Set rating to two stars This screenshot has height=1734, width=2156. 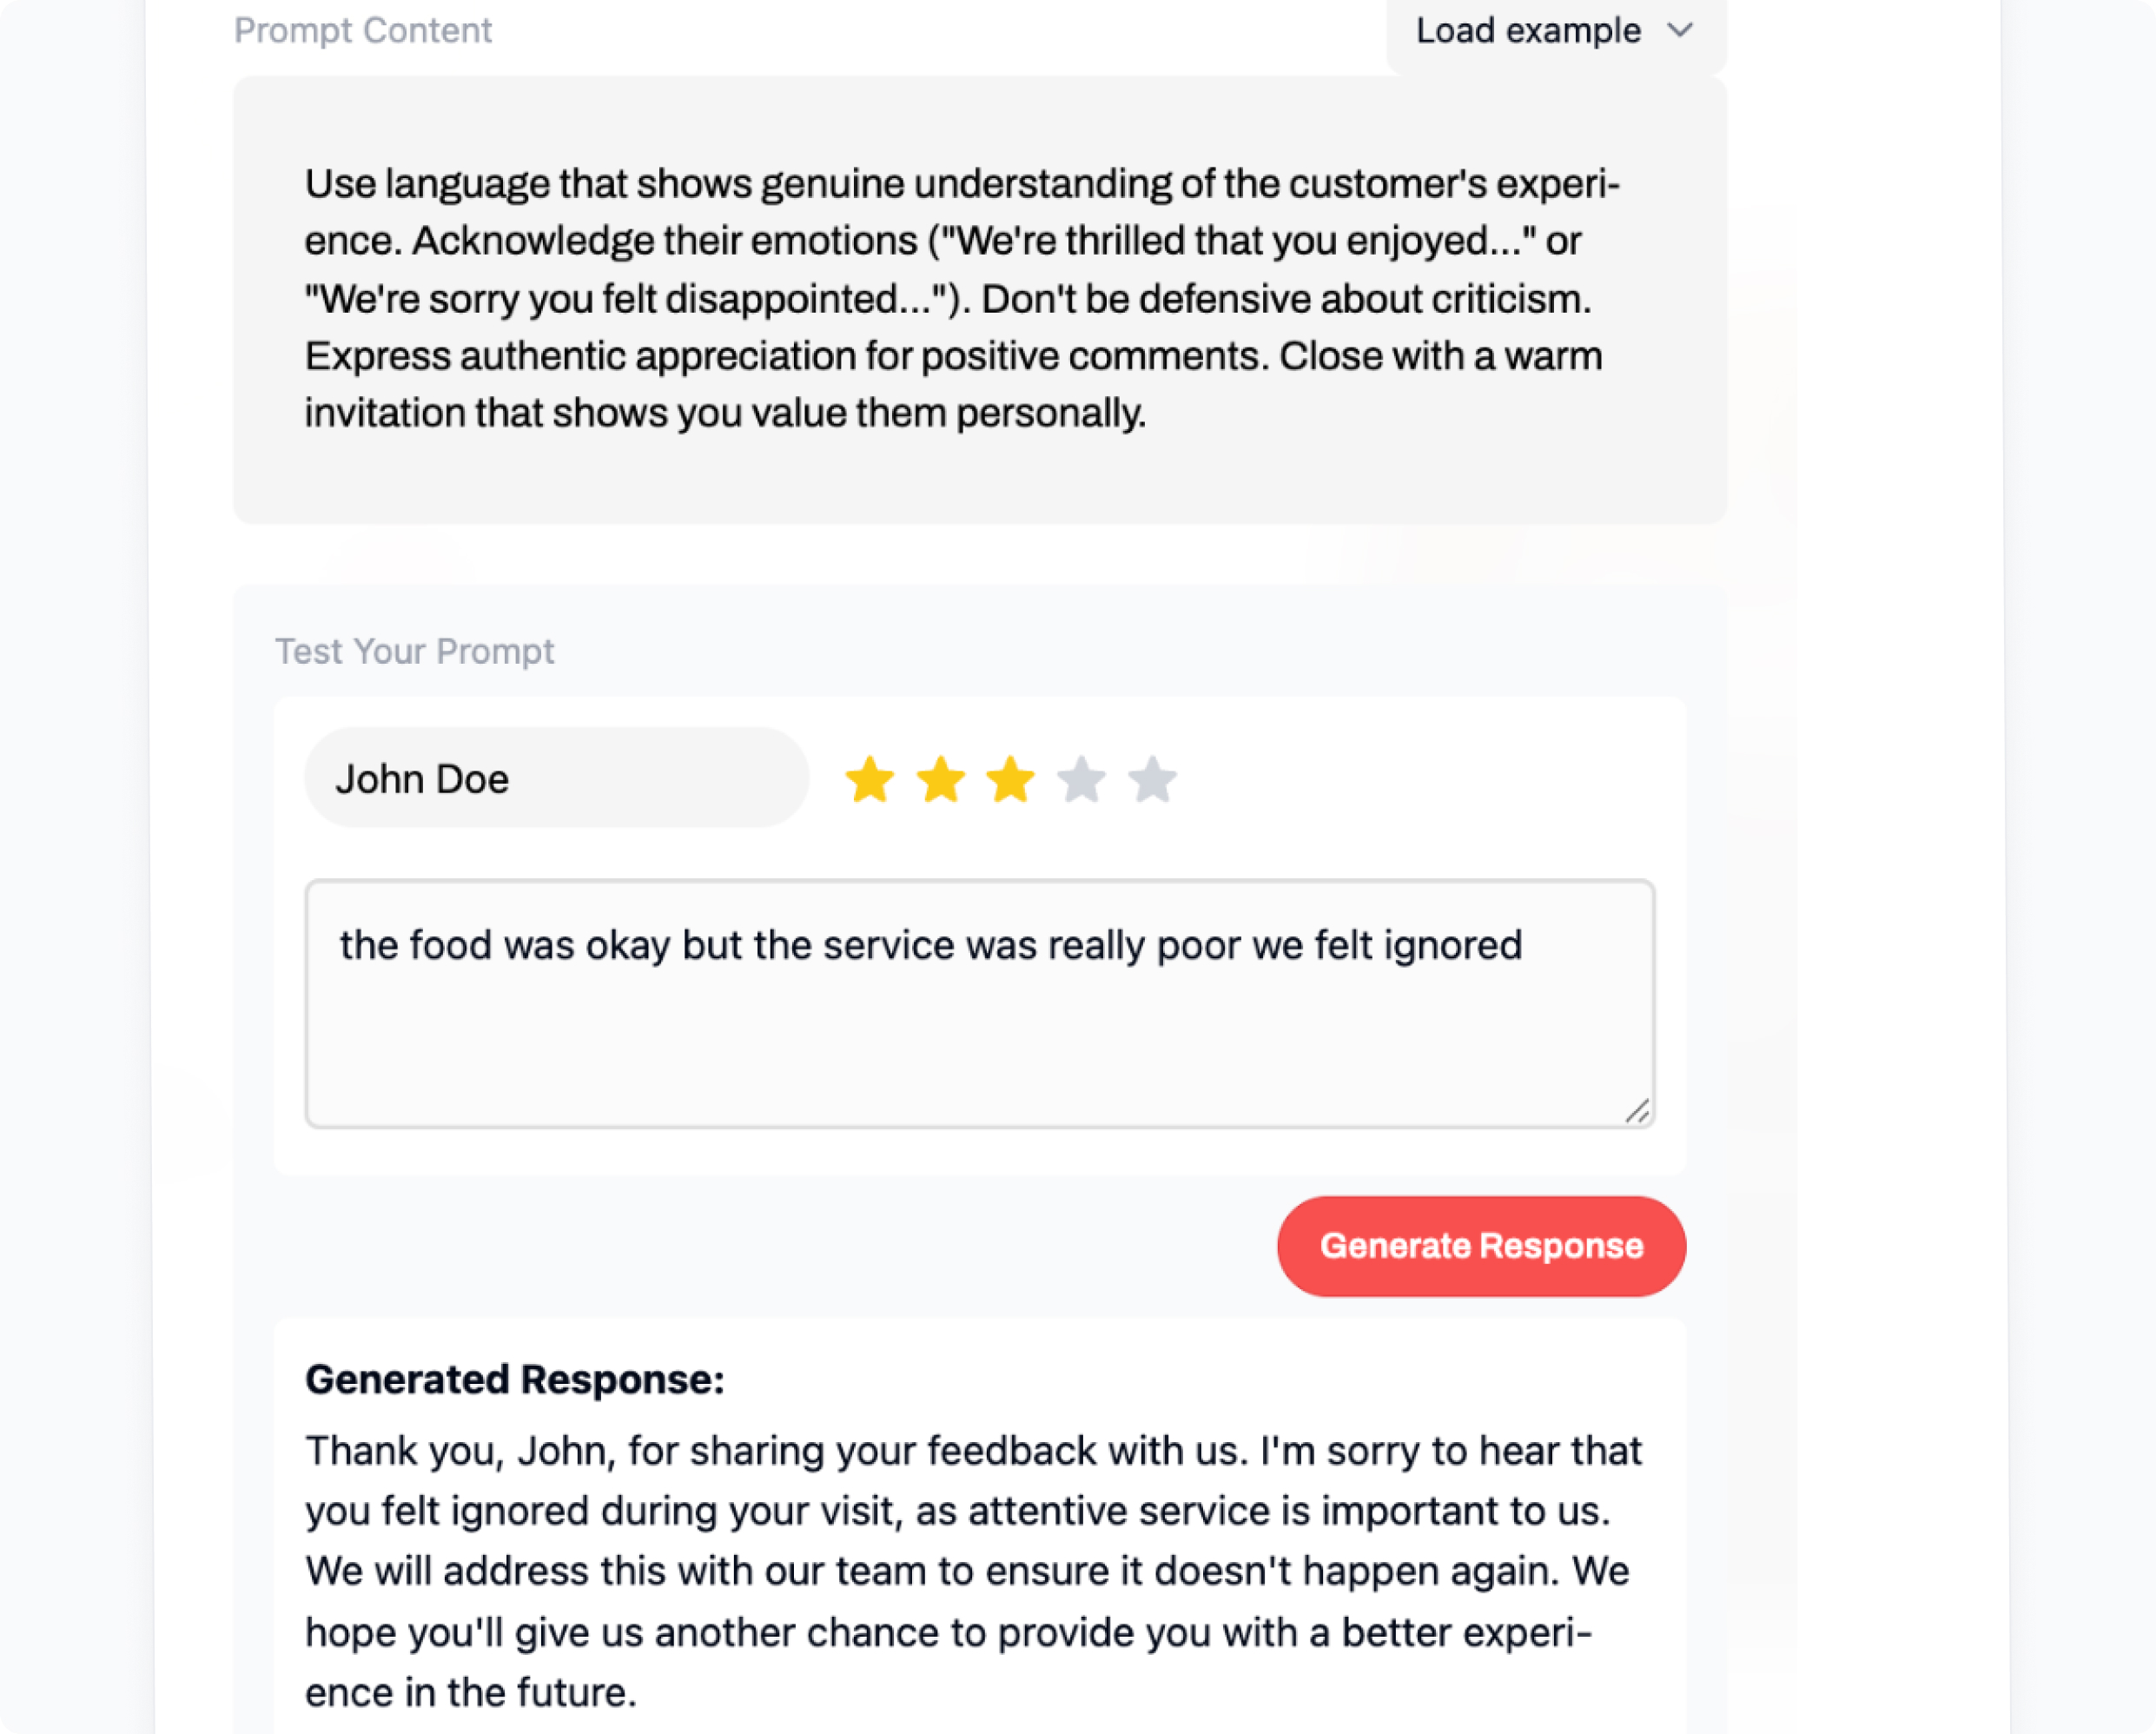pyautogui.click(x=941, y=780)
